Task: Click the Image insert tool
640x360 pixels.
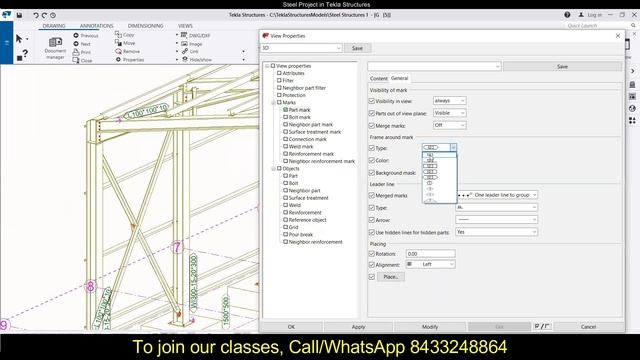Action: pyautogui.click(x=191, y=44)
